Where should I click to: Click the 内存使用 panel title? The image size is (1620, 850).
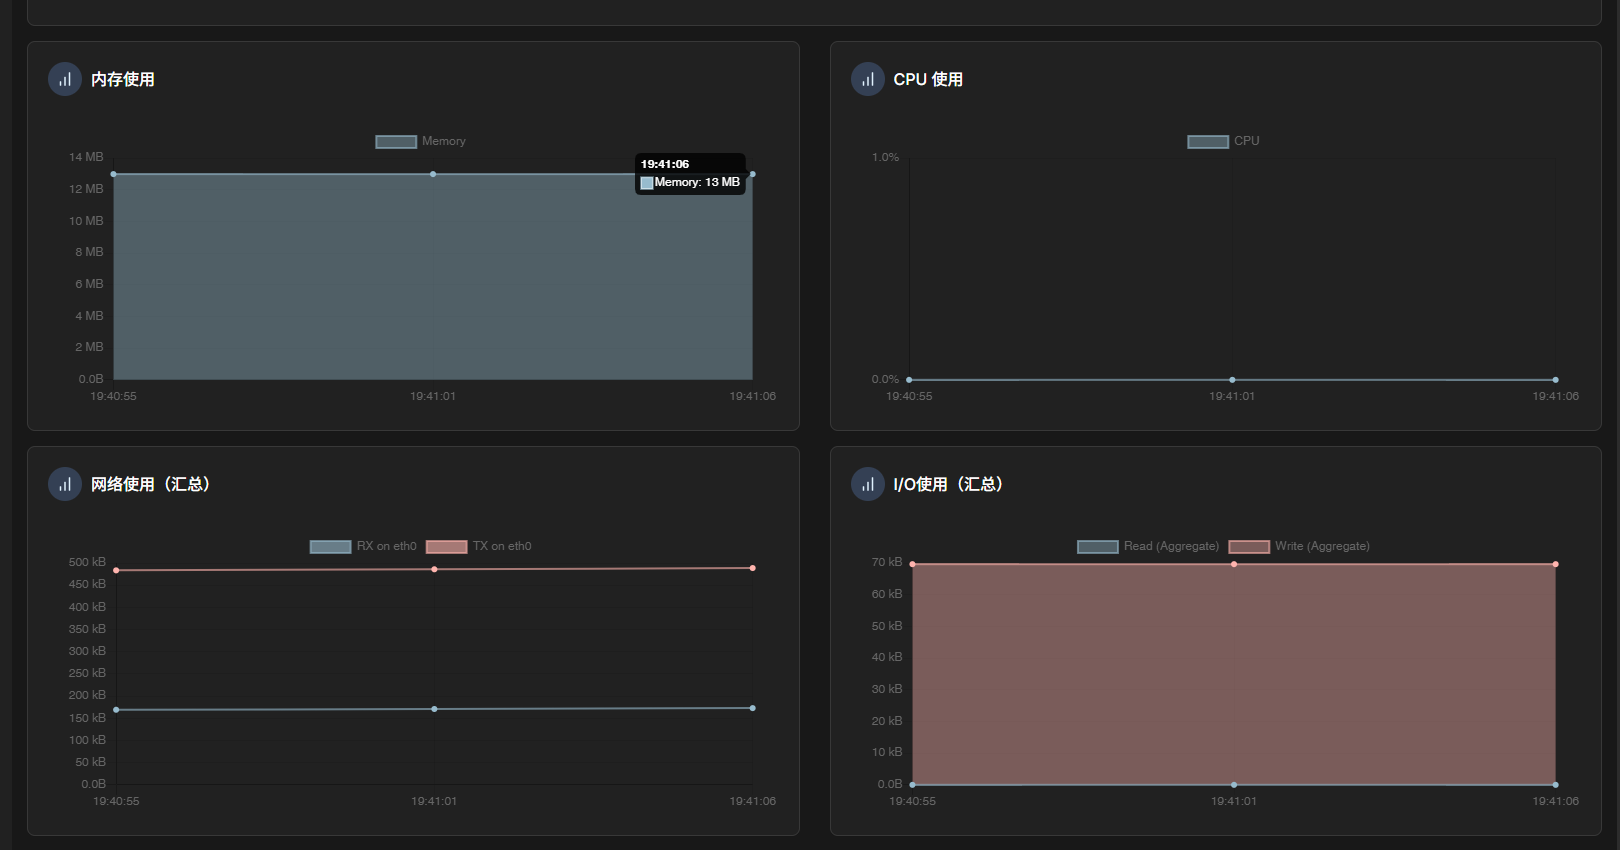tap(123, 79)
